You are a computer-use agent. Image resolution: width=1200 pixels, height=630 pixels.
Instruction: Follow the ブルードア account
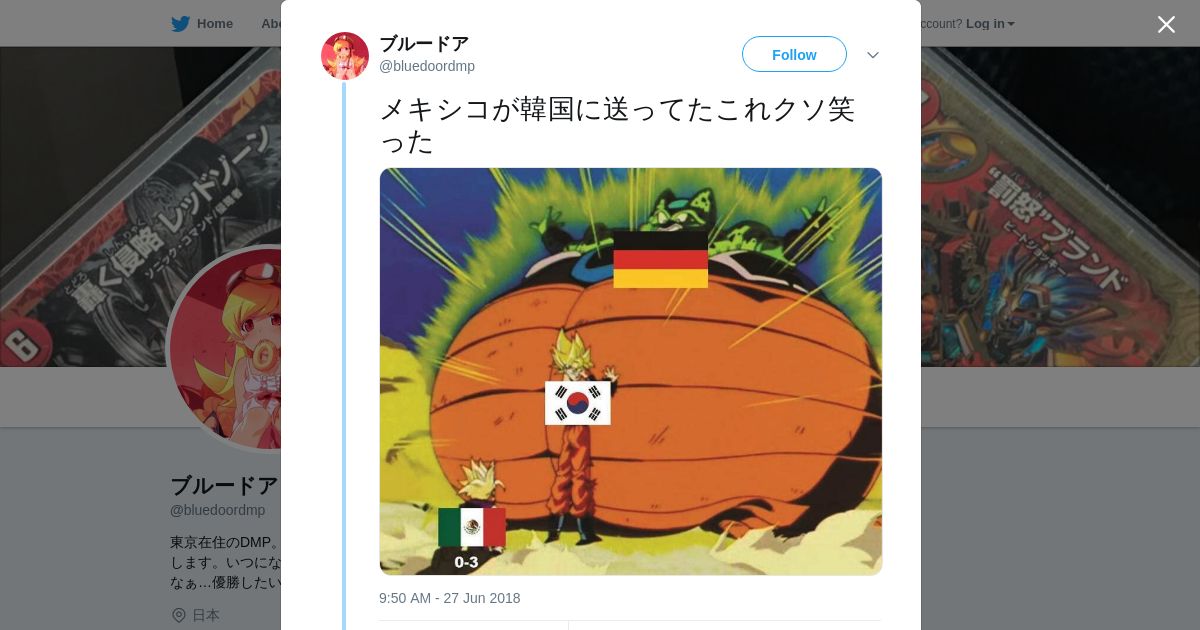[x=794, y=54]
